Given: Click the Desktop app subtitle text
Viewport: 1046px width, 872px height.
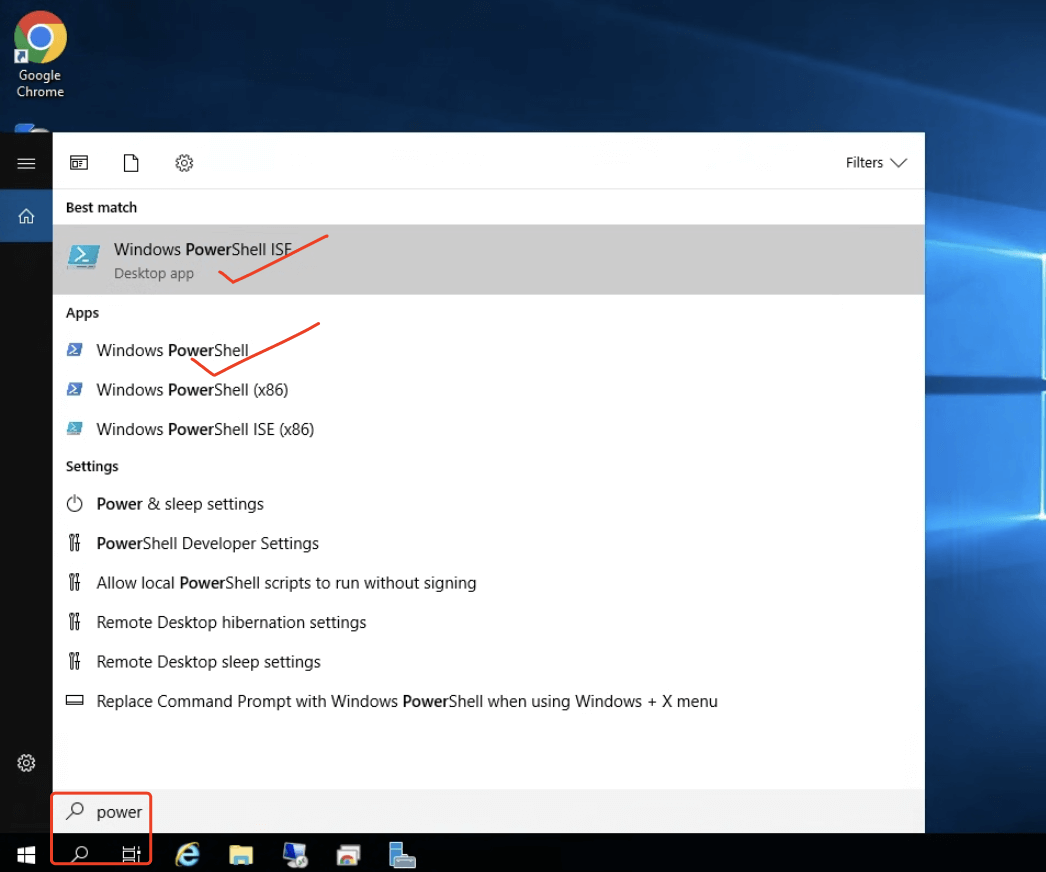Looking at the screenshot, I should click(154, 274).
